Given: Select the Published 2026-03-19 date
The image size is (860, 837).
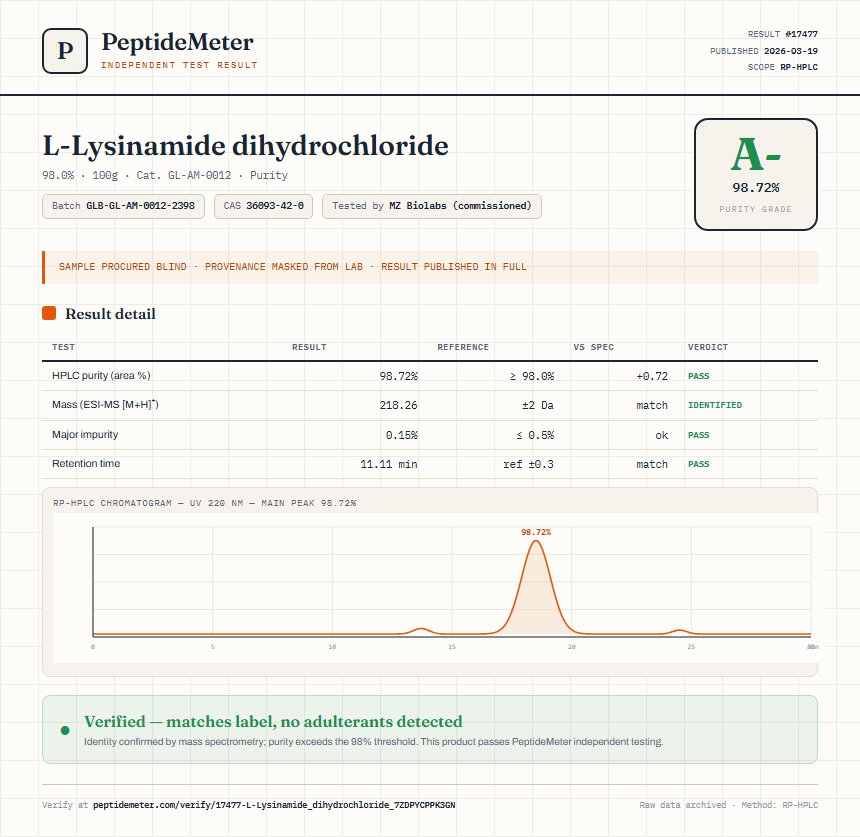Looking at the screenshot, I should tap(763, 51).
